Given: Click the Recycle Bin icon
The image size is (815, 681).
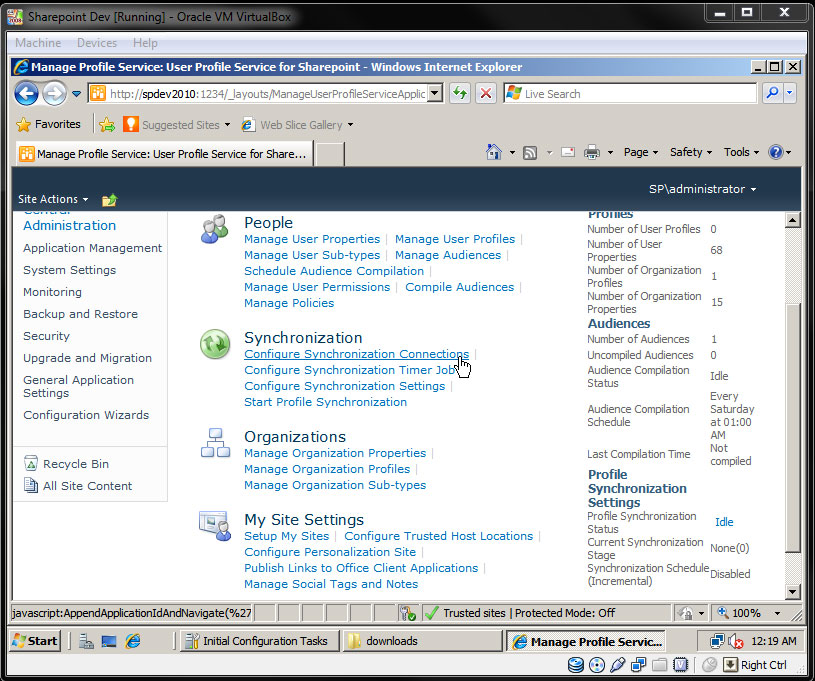Looking at the screenshot, I should pos(31,464).
